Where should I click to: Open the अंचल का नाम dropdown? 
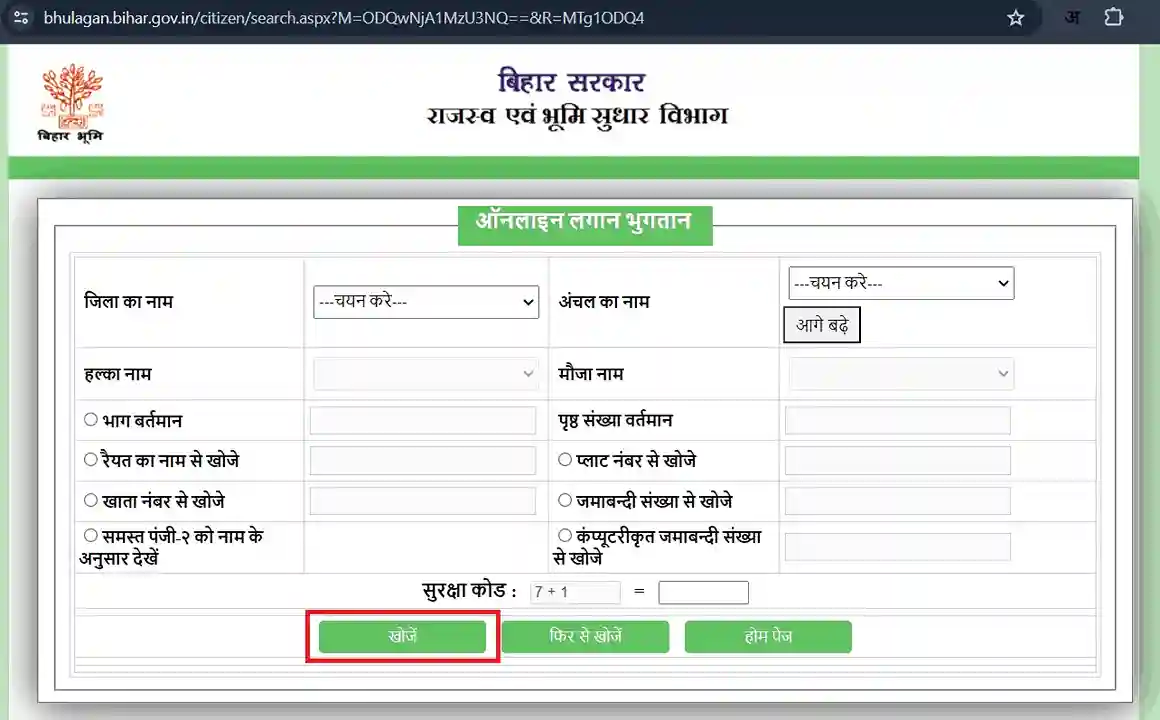(x=901, y=283)
